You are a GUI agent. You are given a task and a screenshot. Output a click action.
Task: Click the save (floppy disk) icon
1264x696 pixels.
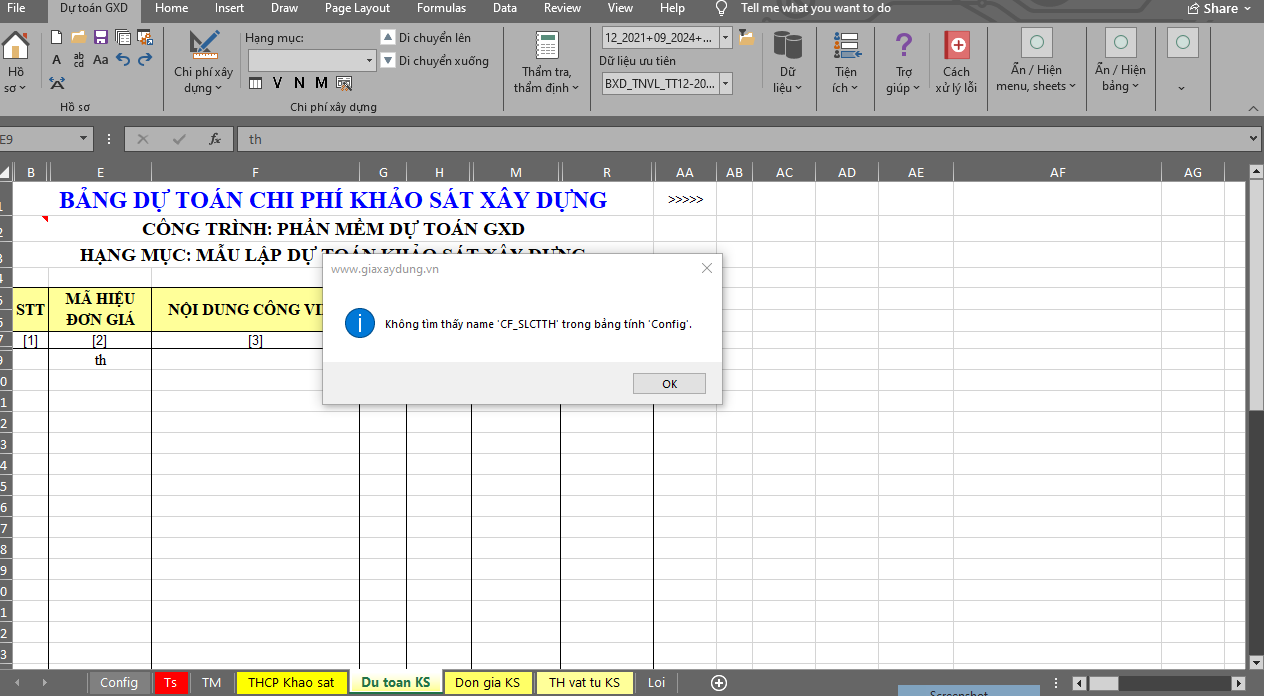pos(100,37)
